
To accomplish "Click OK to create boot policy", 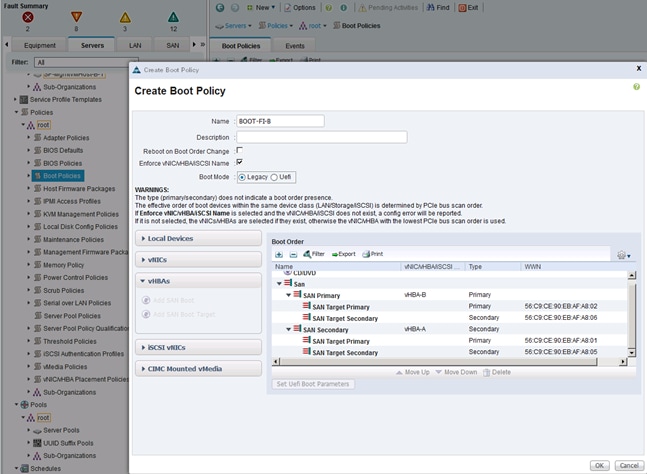I will 600,465.
